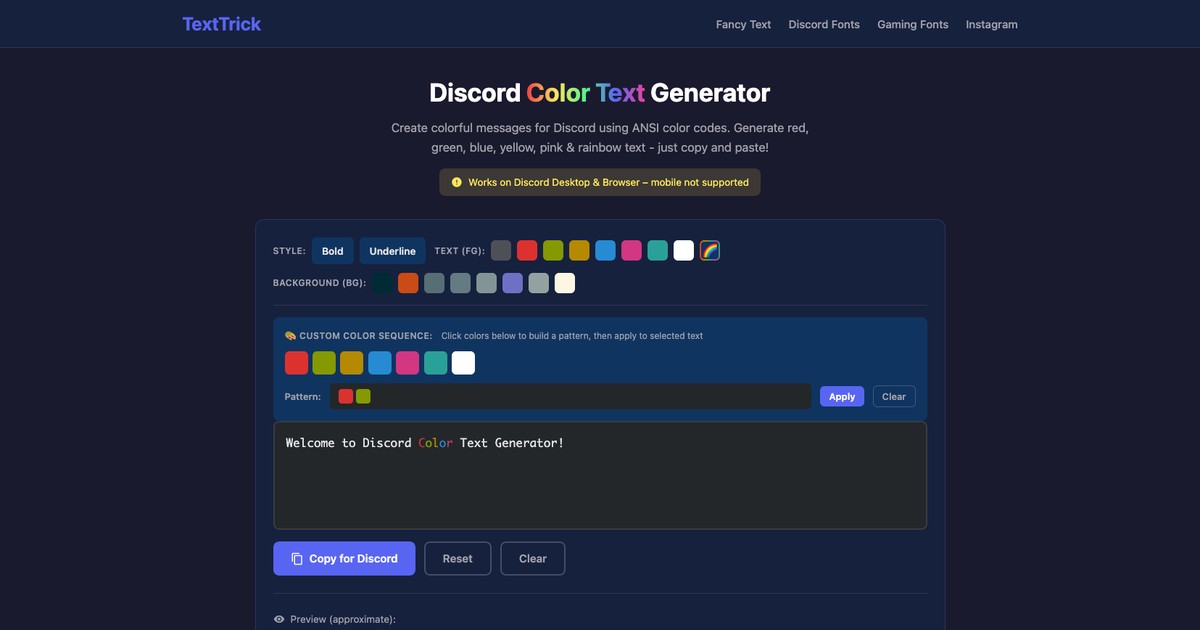Screen dimensions: 1200x630
Task: Click the yellow warning icon in the notice
Action: [x=457, y=182]
